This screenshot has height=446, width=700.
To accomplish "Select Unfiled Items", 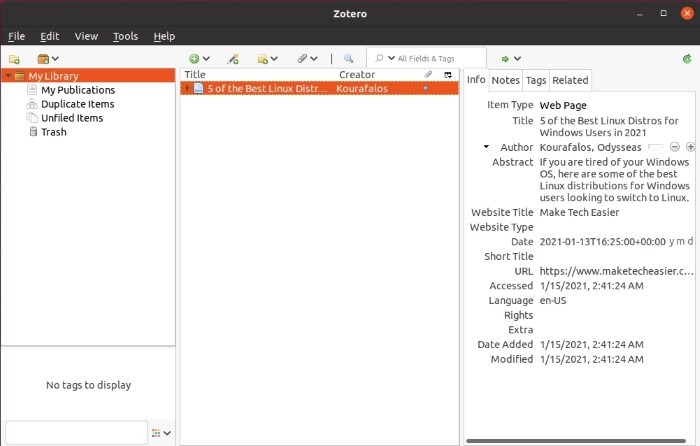I will click(x=72, y=118).
